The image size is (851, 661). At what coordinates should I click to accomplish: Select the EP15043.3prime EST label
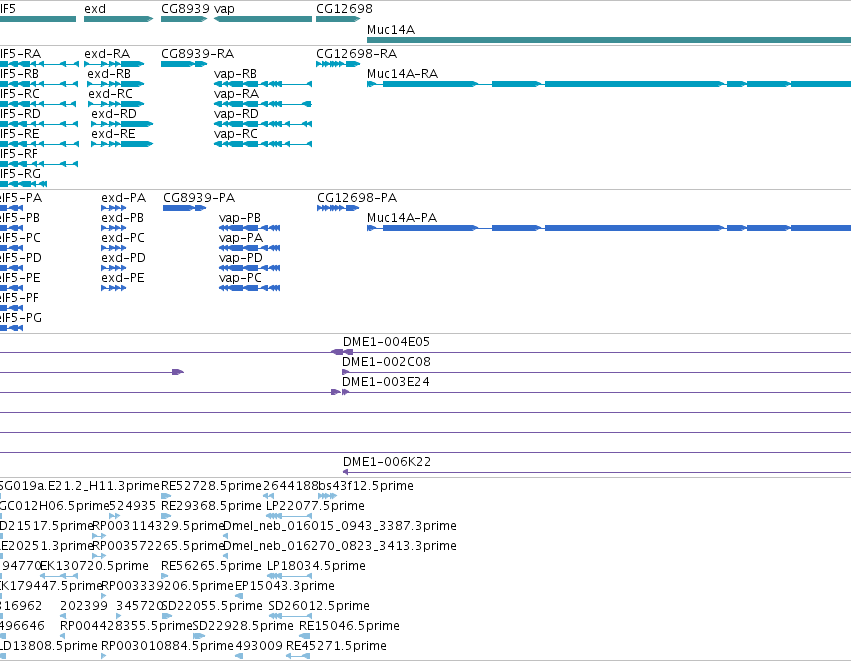click(x=285, y=586)
